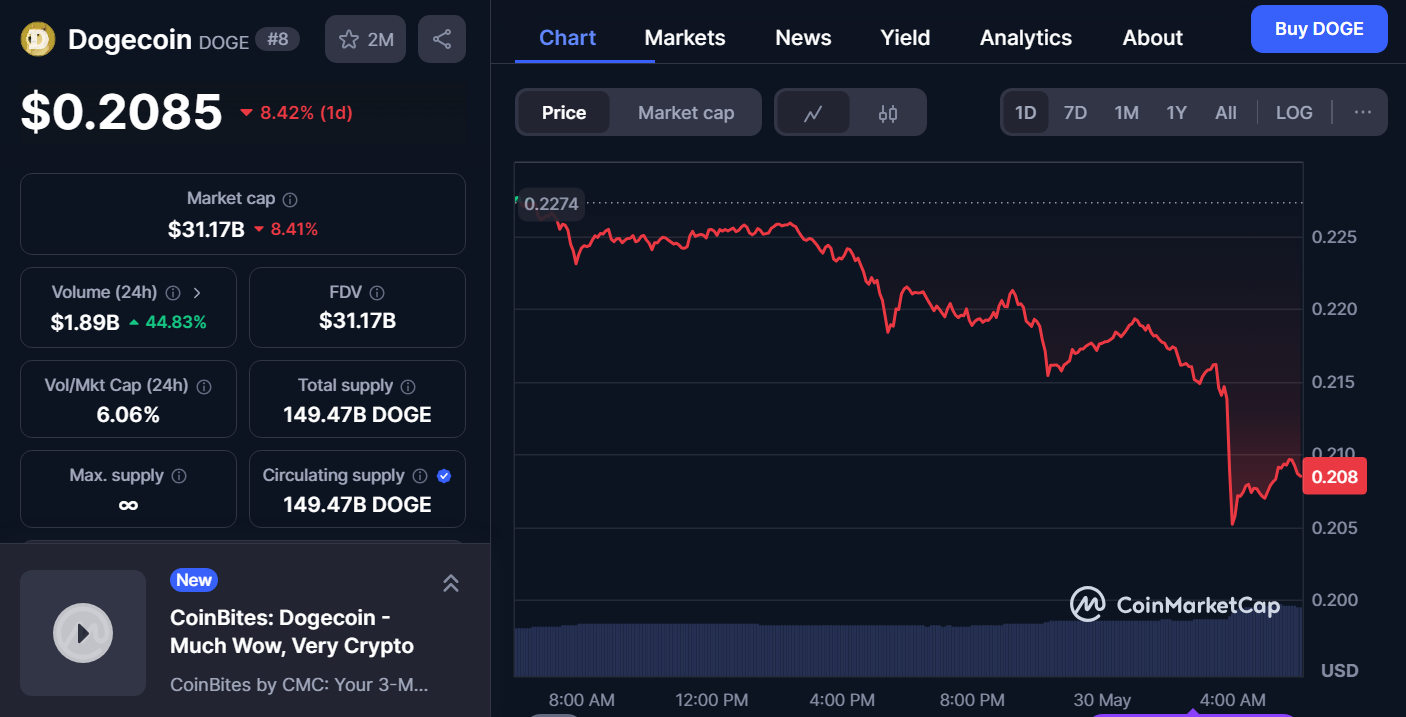
Task: Set chart range to 1M
Action: [x=1127, y=113]
